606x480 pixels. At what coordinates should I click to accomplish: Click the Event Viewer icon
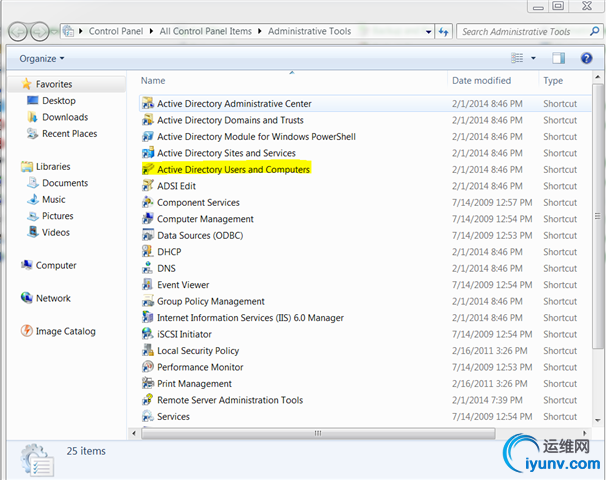[x=148, y=285]
